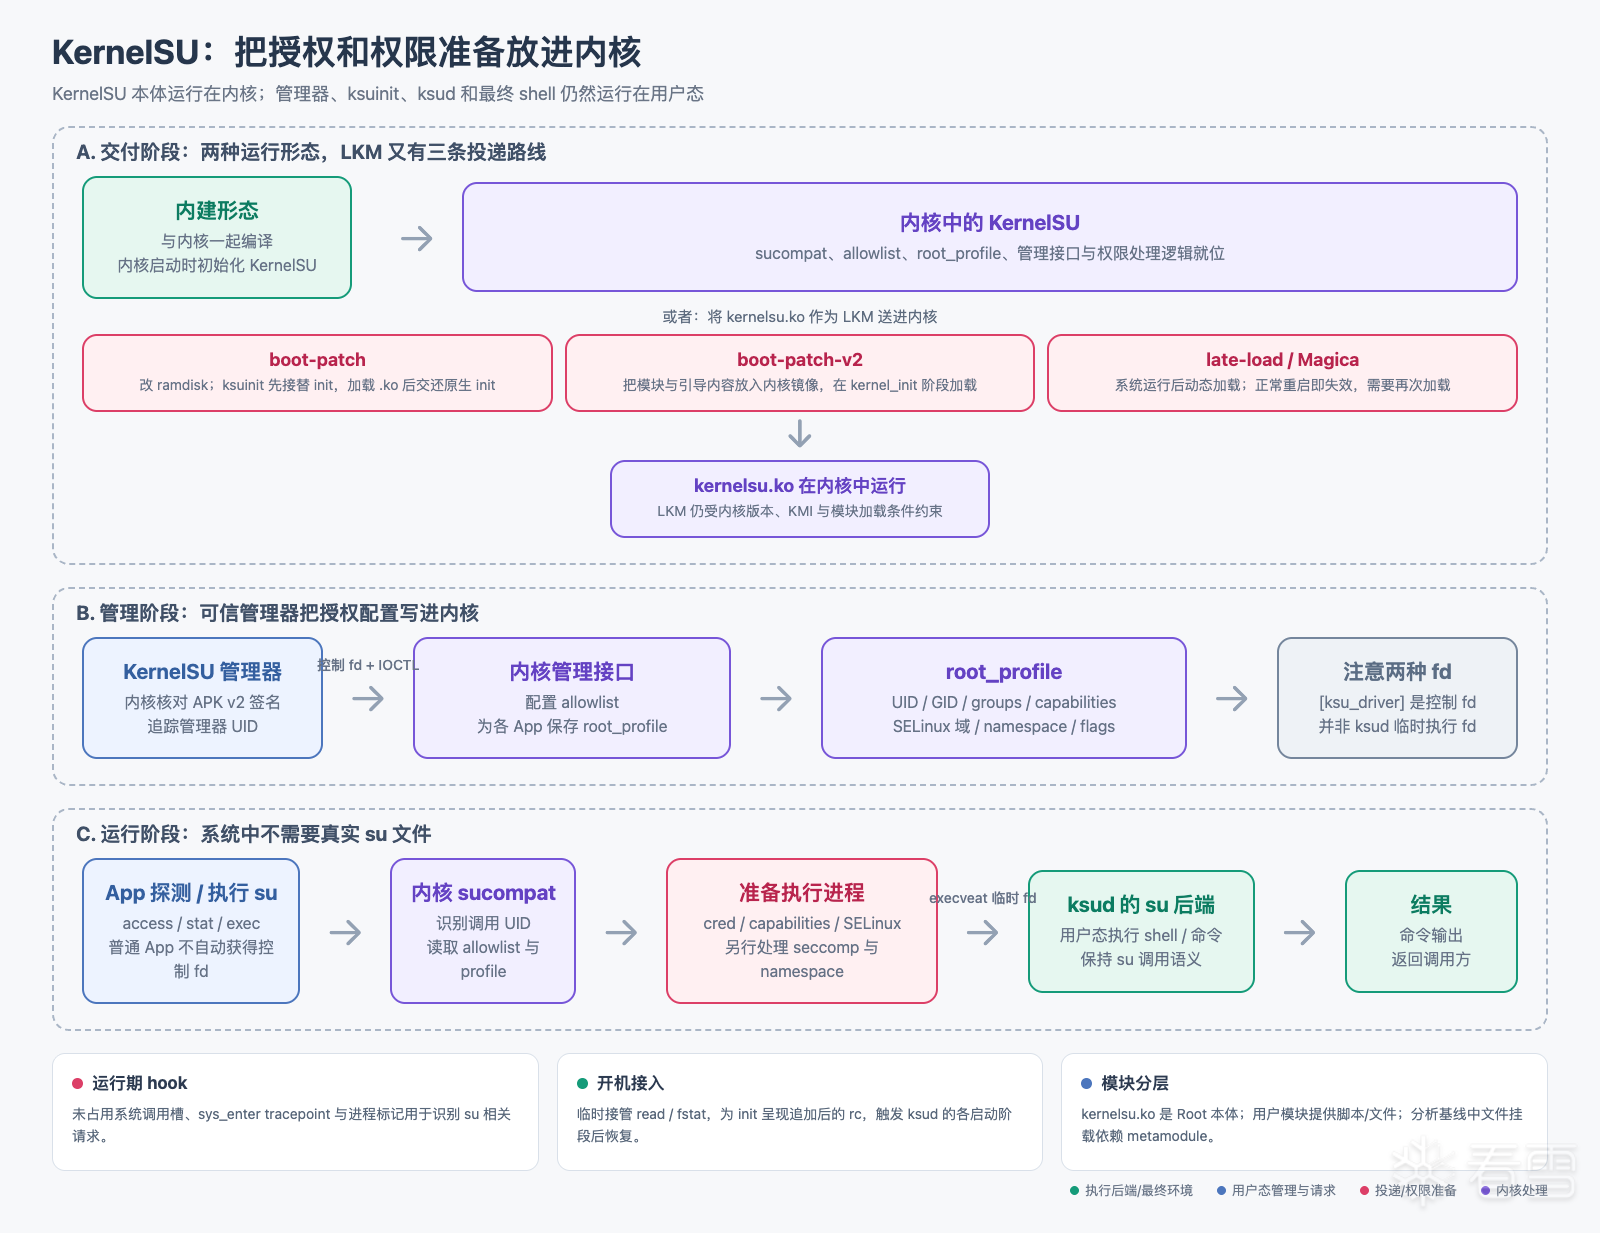Screen dimensions: 1600x1233
Task: Select the "内核中的 KernelSU" box
Action: (989, 237)
